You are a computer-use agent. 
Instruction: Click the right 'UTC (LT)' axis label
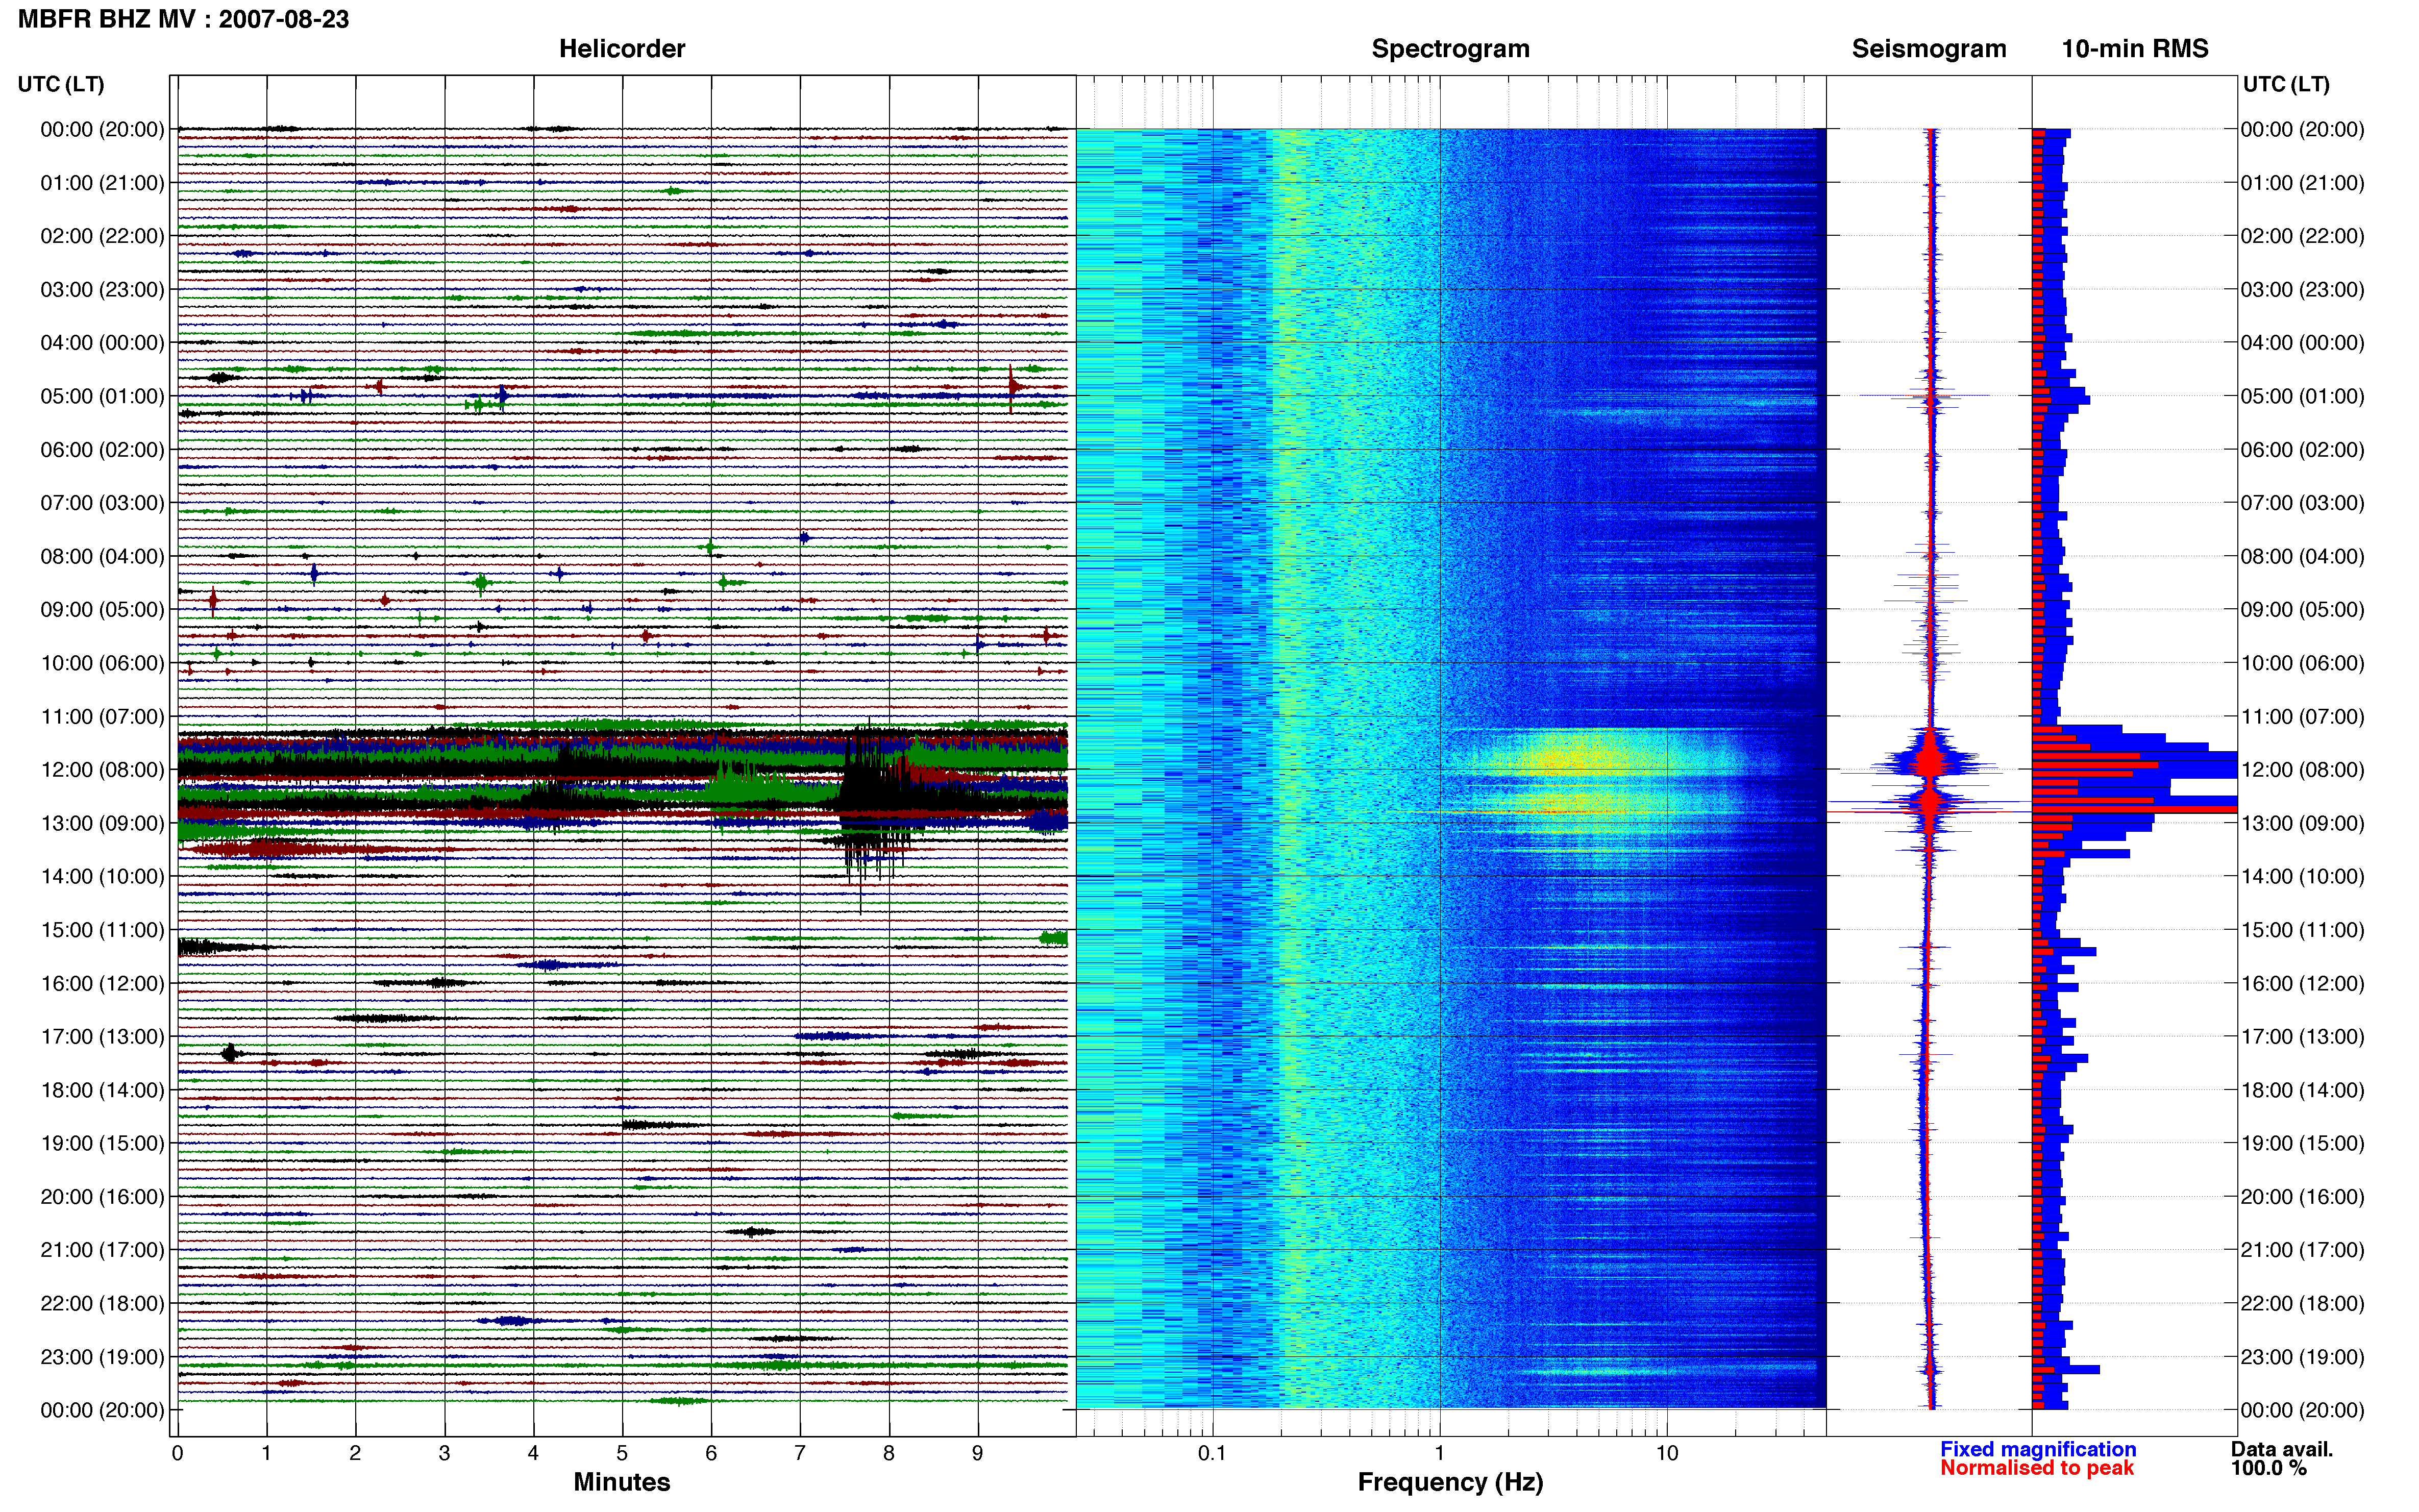click(2286, 84)
